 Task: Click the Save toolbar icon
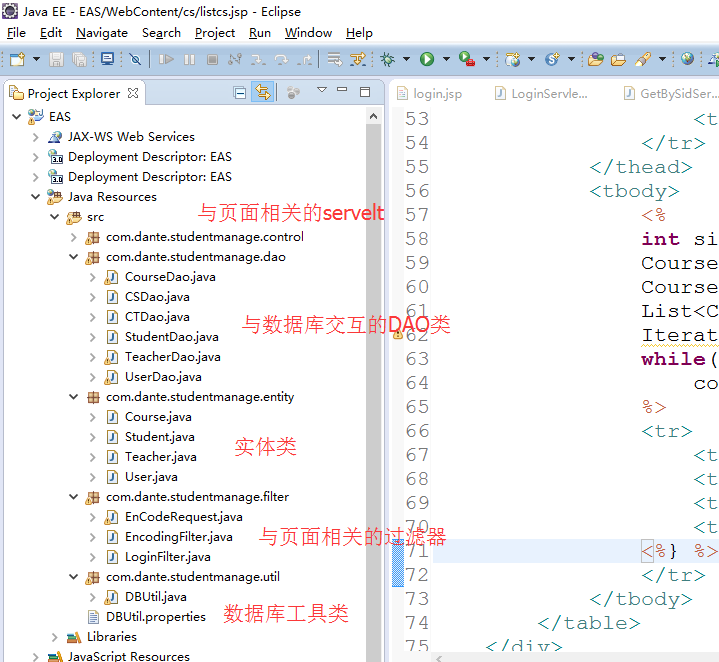[x=56, y=59]
